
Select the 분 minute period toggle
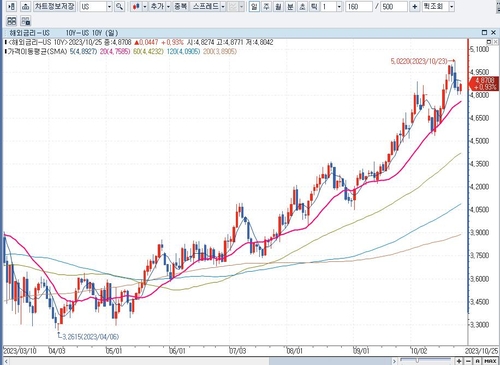coord(290,6)
